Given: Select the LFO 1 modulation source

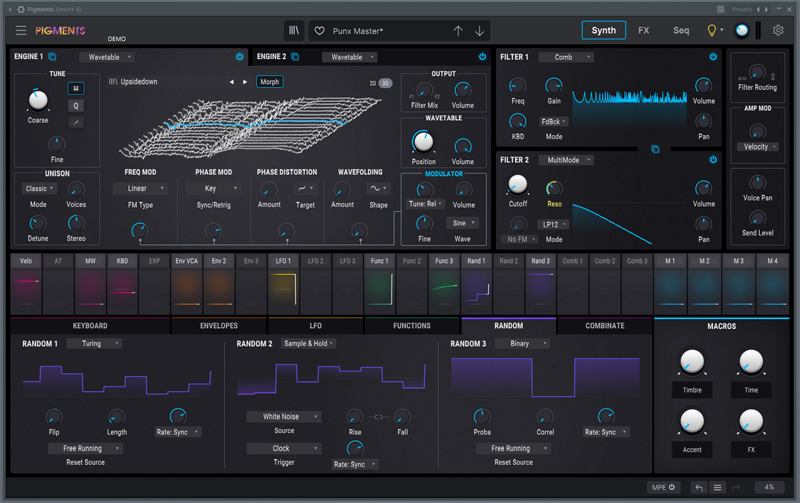Looking at the screenshot, I should 283,284.
